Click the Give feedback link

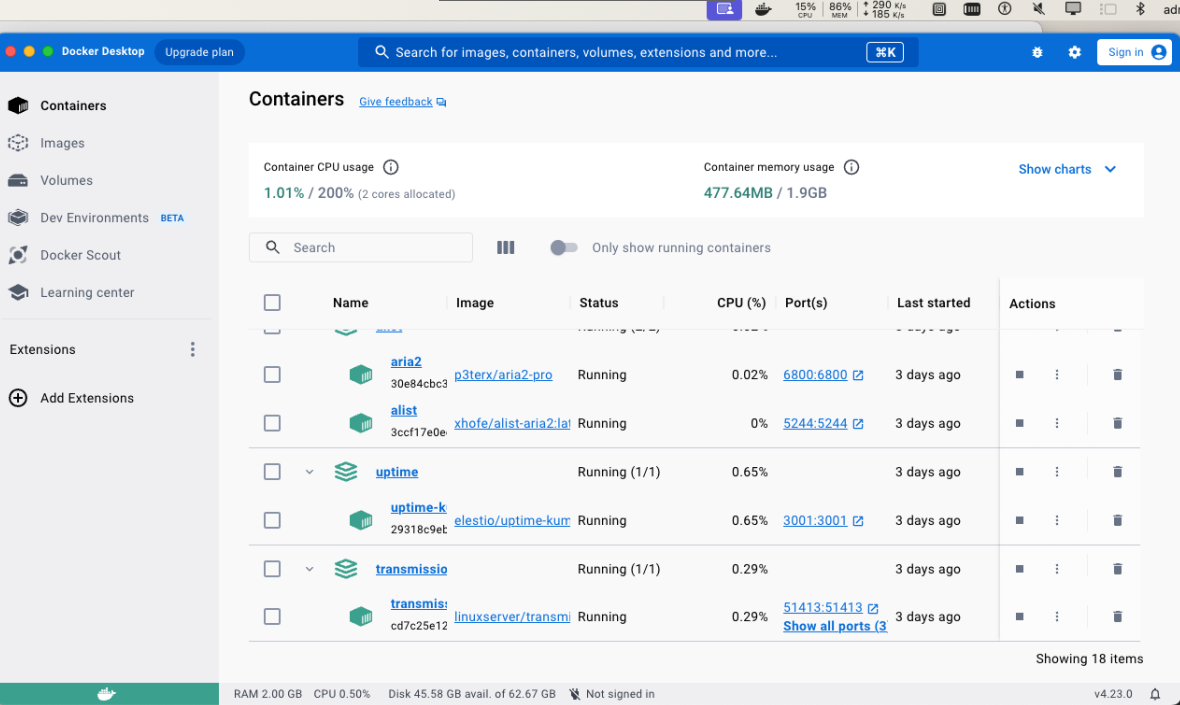[x=395, y=101]
